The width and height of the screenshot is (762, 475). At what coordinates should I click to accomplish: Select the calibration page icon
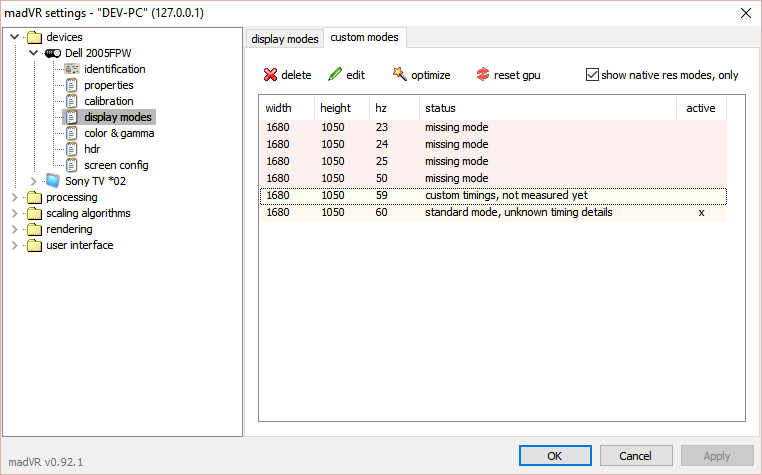[71, 101]
